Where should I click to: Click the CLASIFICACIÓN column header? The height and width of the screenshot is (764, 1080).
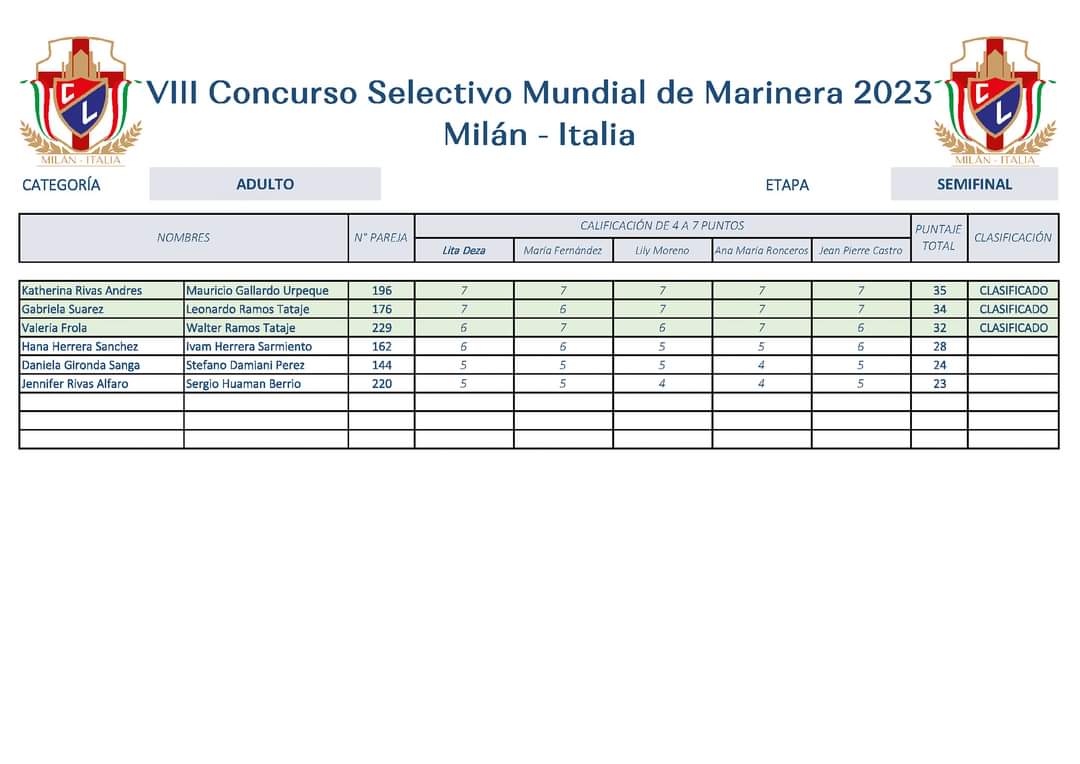point(1012,238)
